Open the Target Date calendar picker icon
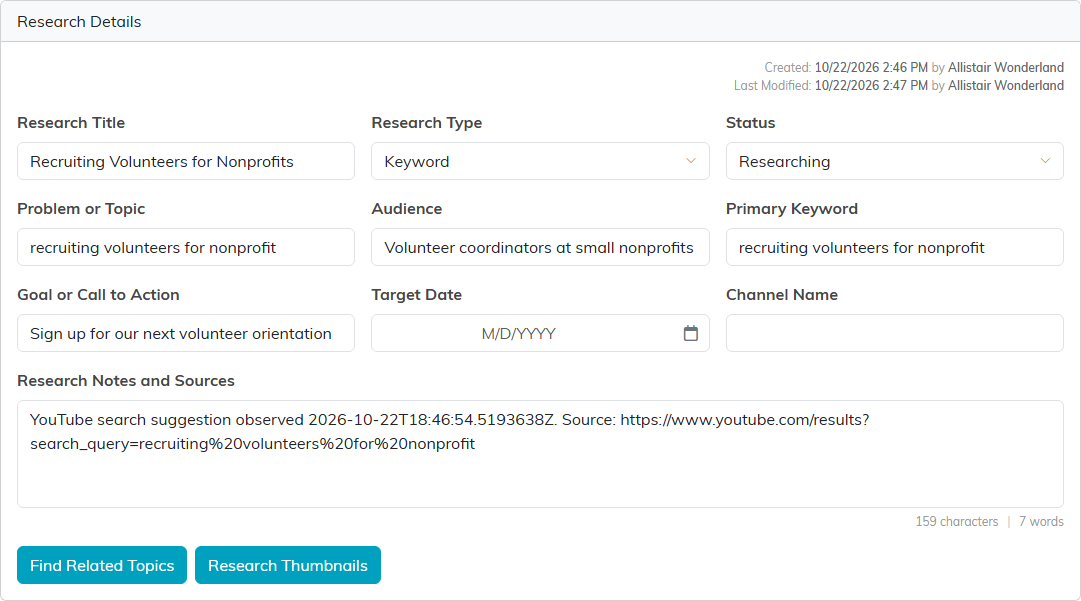Viewport: 1081px width, 601px height. 690,334
